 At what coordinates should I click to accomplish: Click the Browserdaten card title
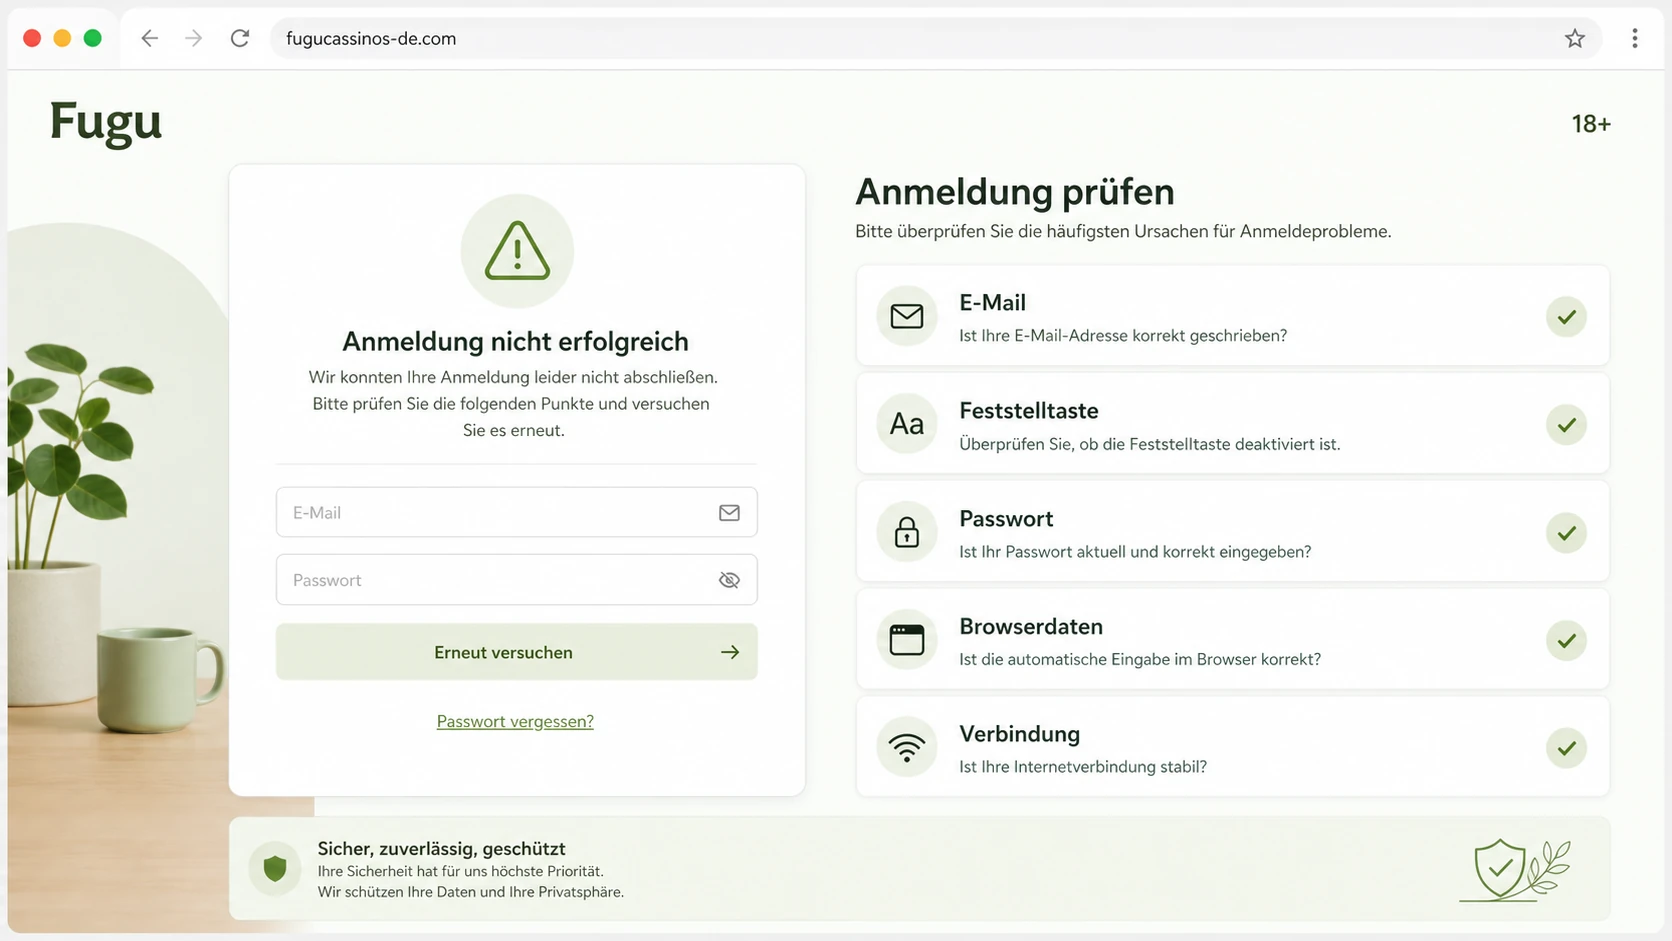pyautogui.click(x=1031, y=626)
